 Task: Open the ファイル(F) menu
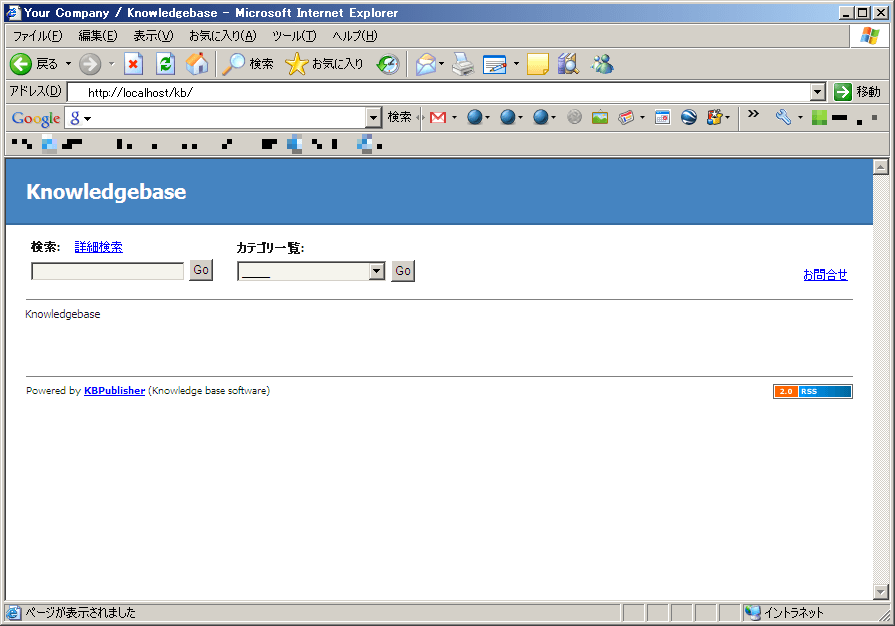(x=37, y=36)
